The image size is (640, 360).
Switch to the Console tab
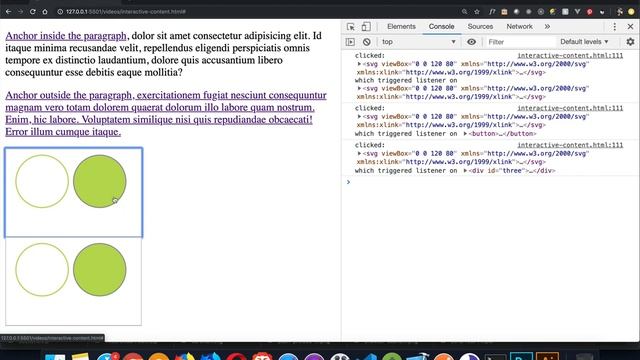click(441, 27)
